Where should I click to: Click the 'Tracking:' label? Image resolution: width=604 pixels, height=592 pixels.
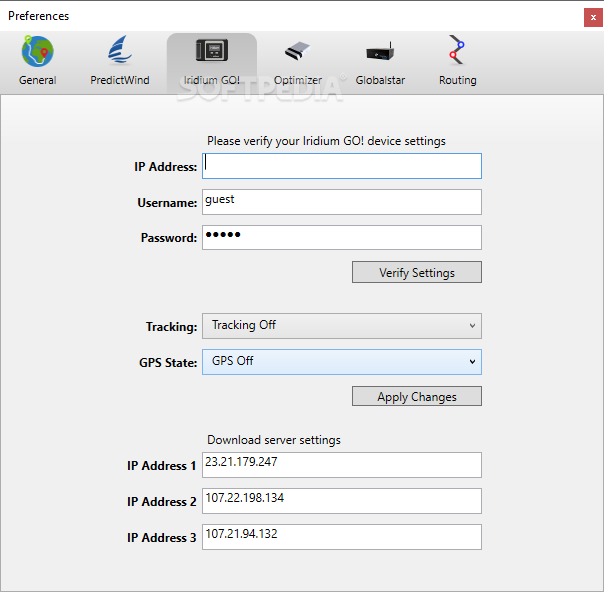(171, 327)
